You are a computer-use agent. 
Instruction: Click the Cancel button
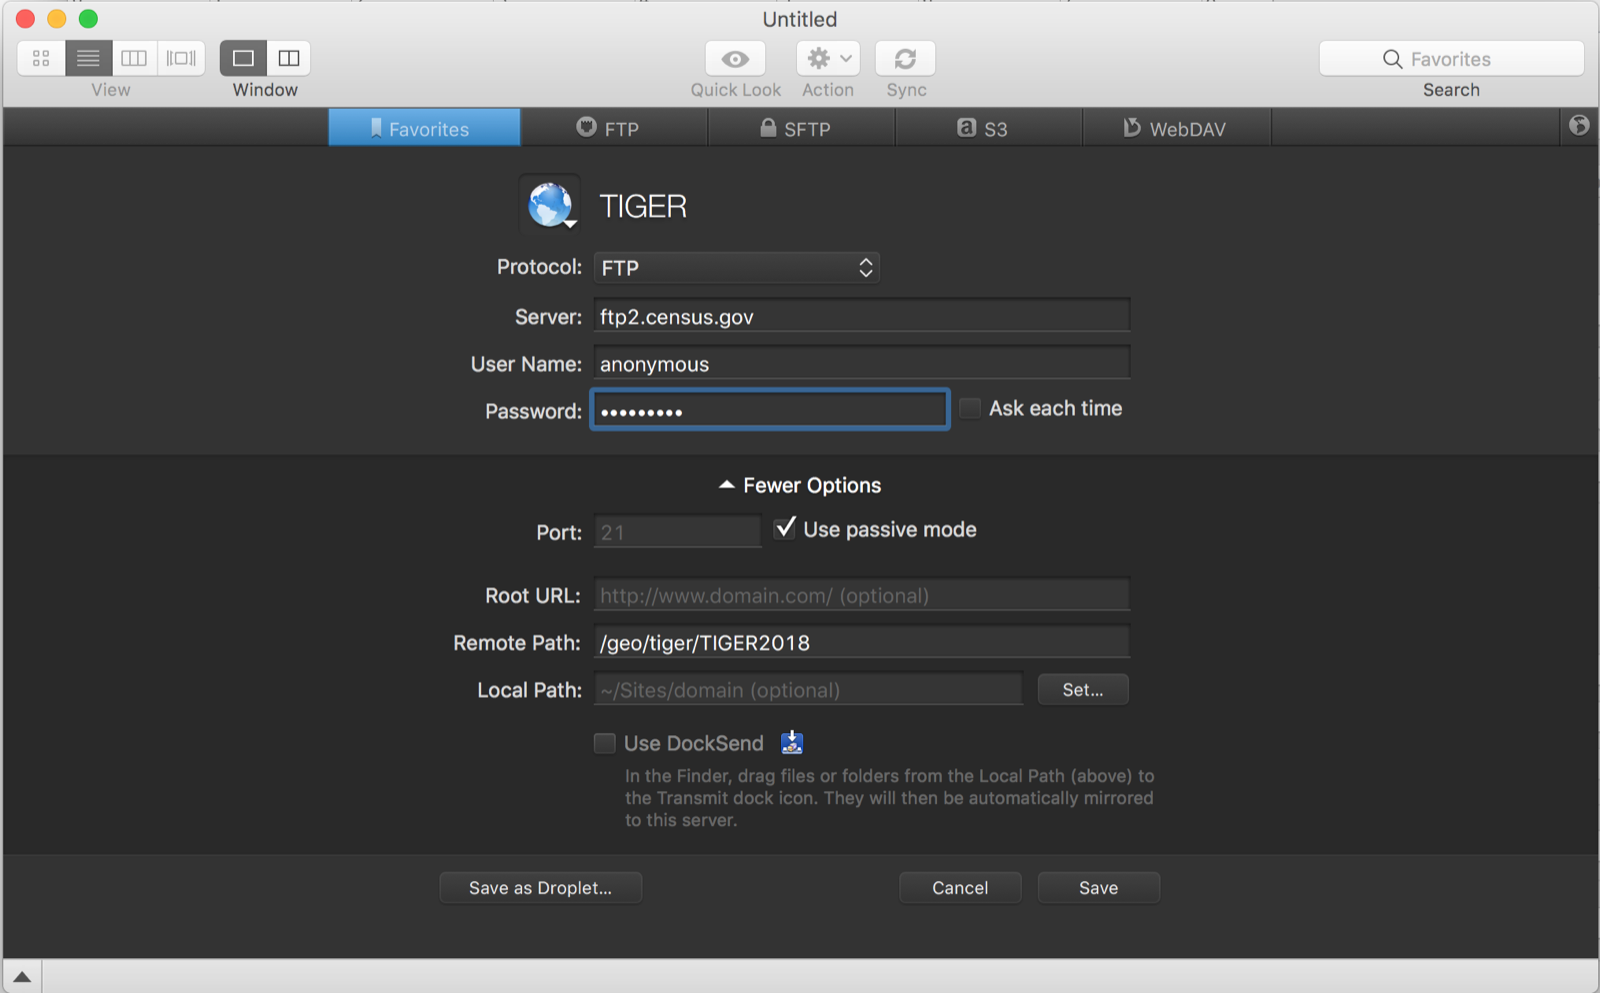pos(960,887)
